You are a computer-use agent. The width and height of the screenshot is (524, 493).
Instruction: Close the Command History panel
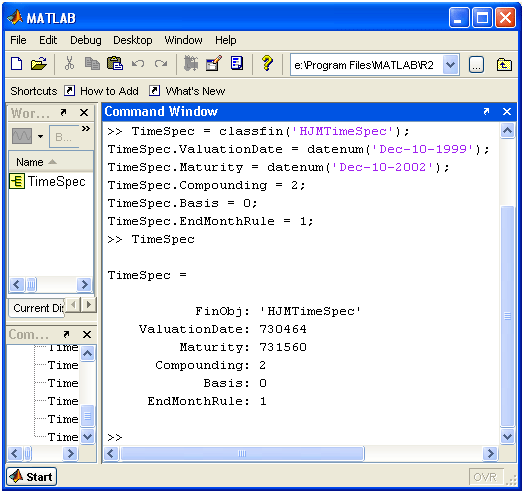tap(87, 334)
